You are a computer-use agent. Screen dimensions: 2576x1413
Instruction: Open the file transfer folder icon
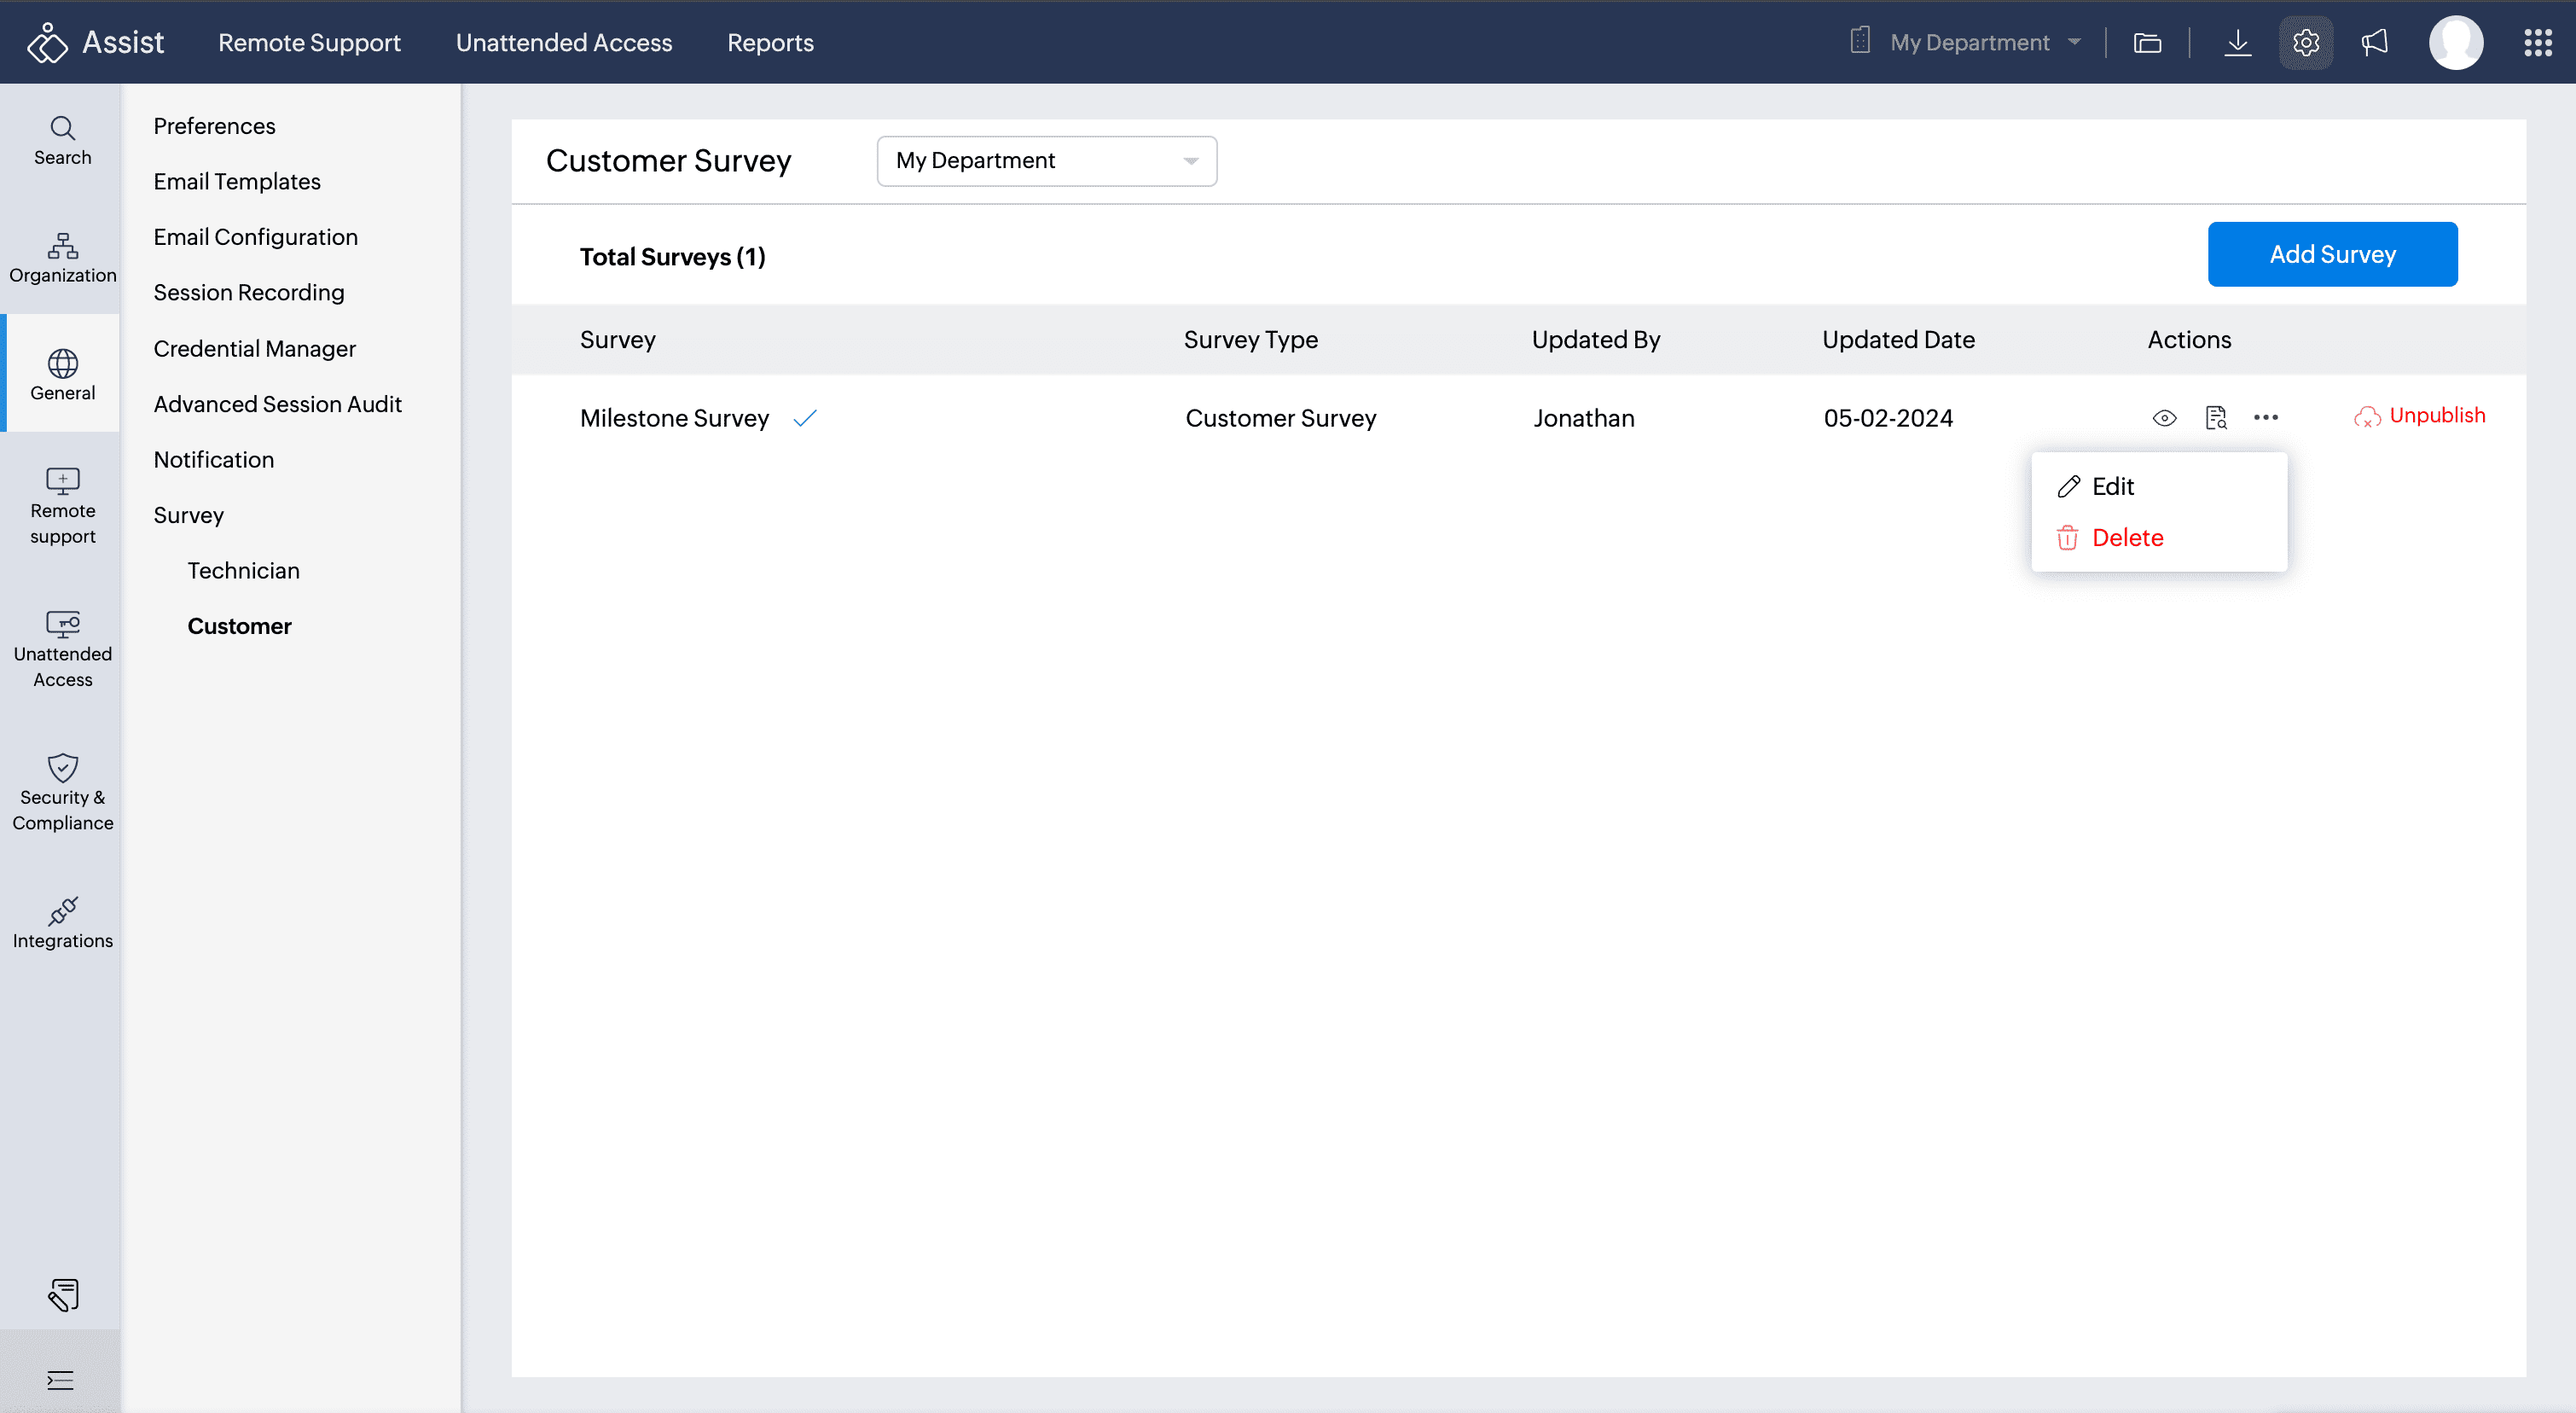pos(2147,43)
